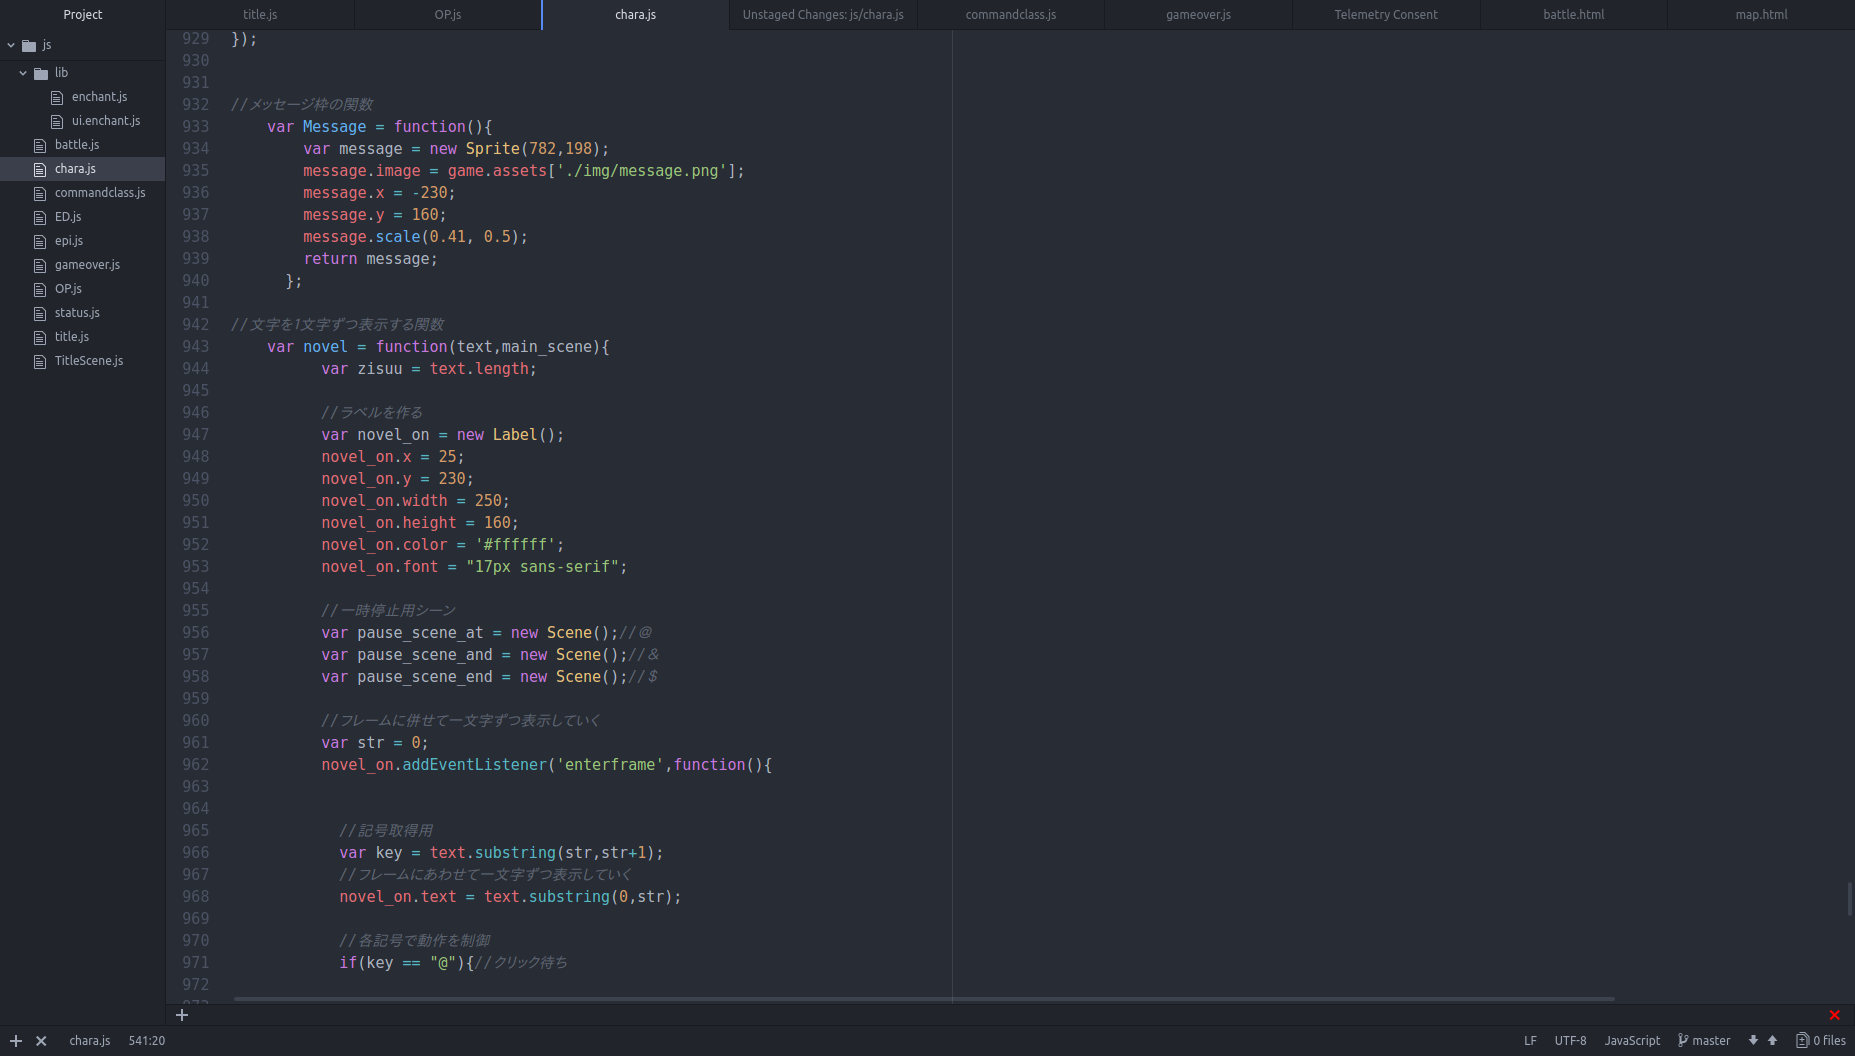Image resolution: width=1855 pixels, height=1056 pixels.
Task: Switch to the OP.js tab
Action: pyautogui.click(x=448, y=15)
